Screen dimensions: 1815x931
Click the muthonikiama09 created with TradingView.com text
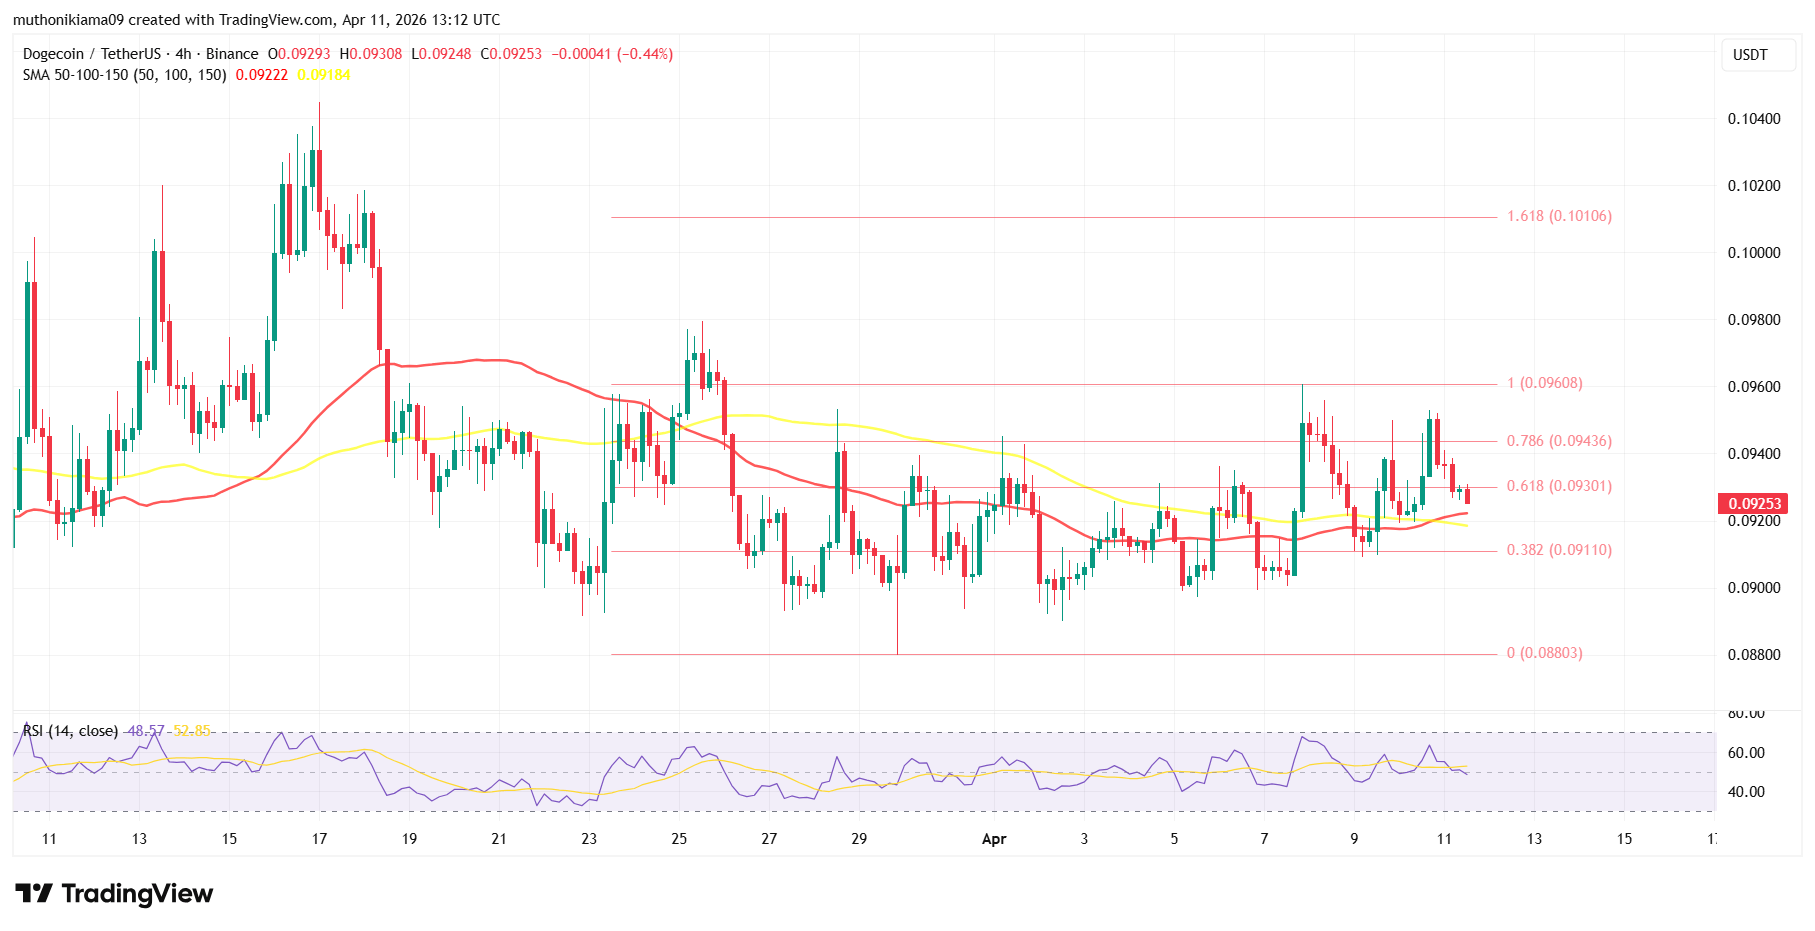pos(256,20)
